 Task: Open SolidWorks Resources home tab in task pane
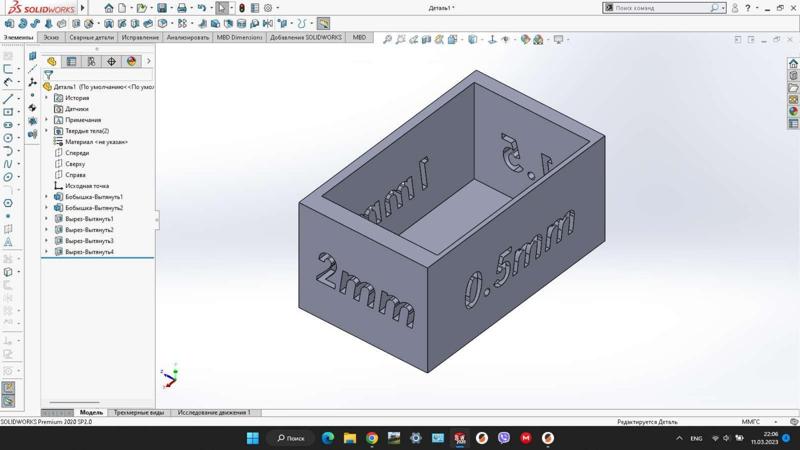(793, 64)
